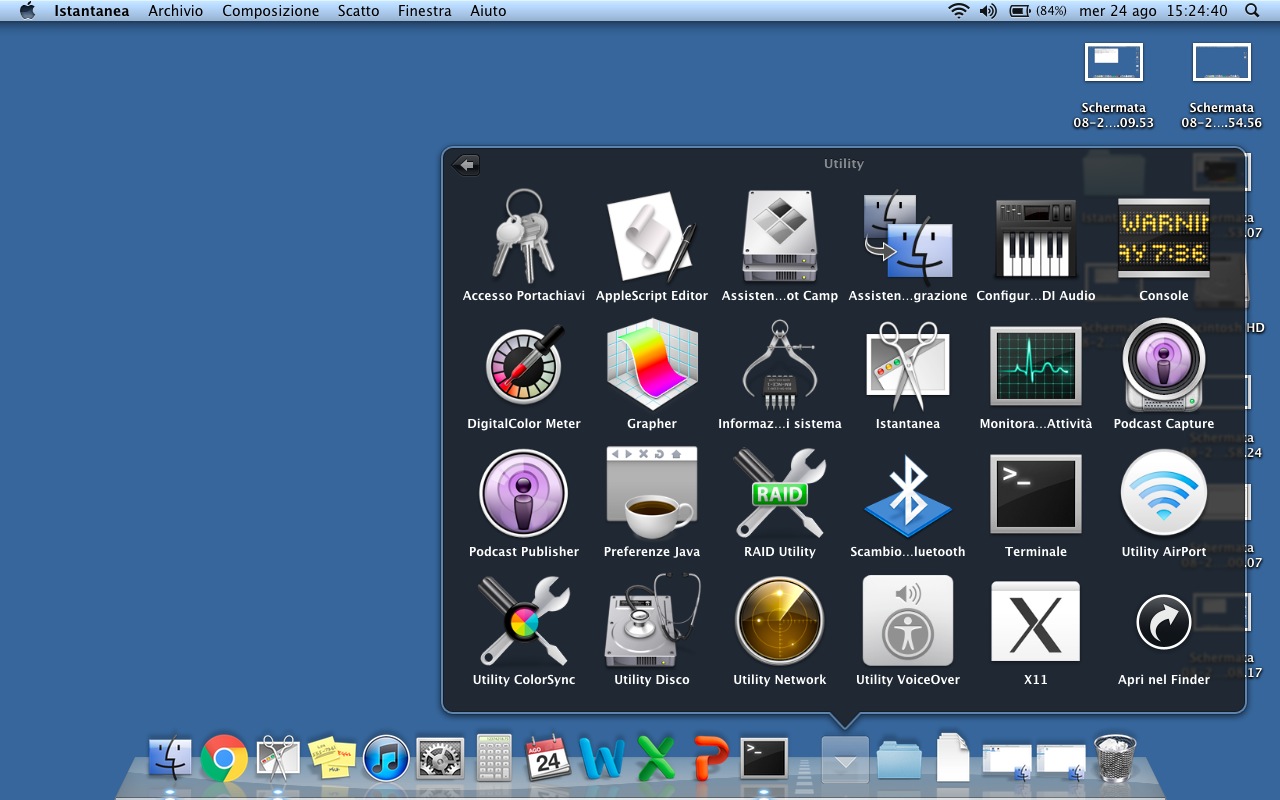Open Accesso Portachiavi from Utility stack
Screen dimensions: 1280x800
coord(524,236)
